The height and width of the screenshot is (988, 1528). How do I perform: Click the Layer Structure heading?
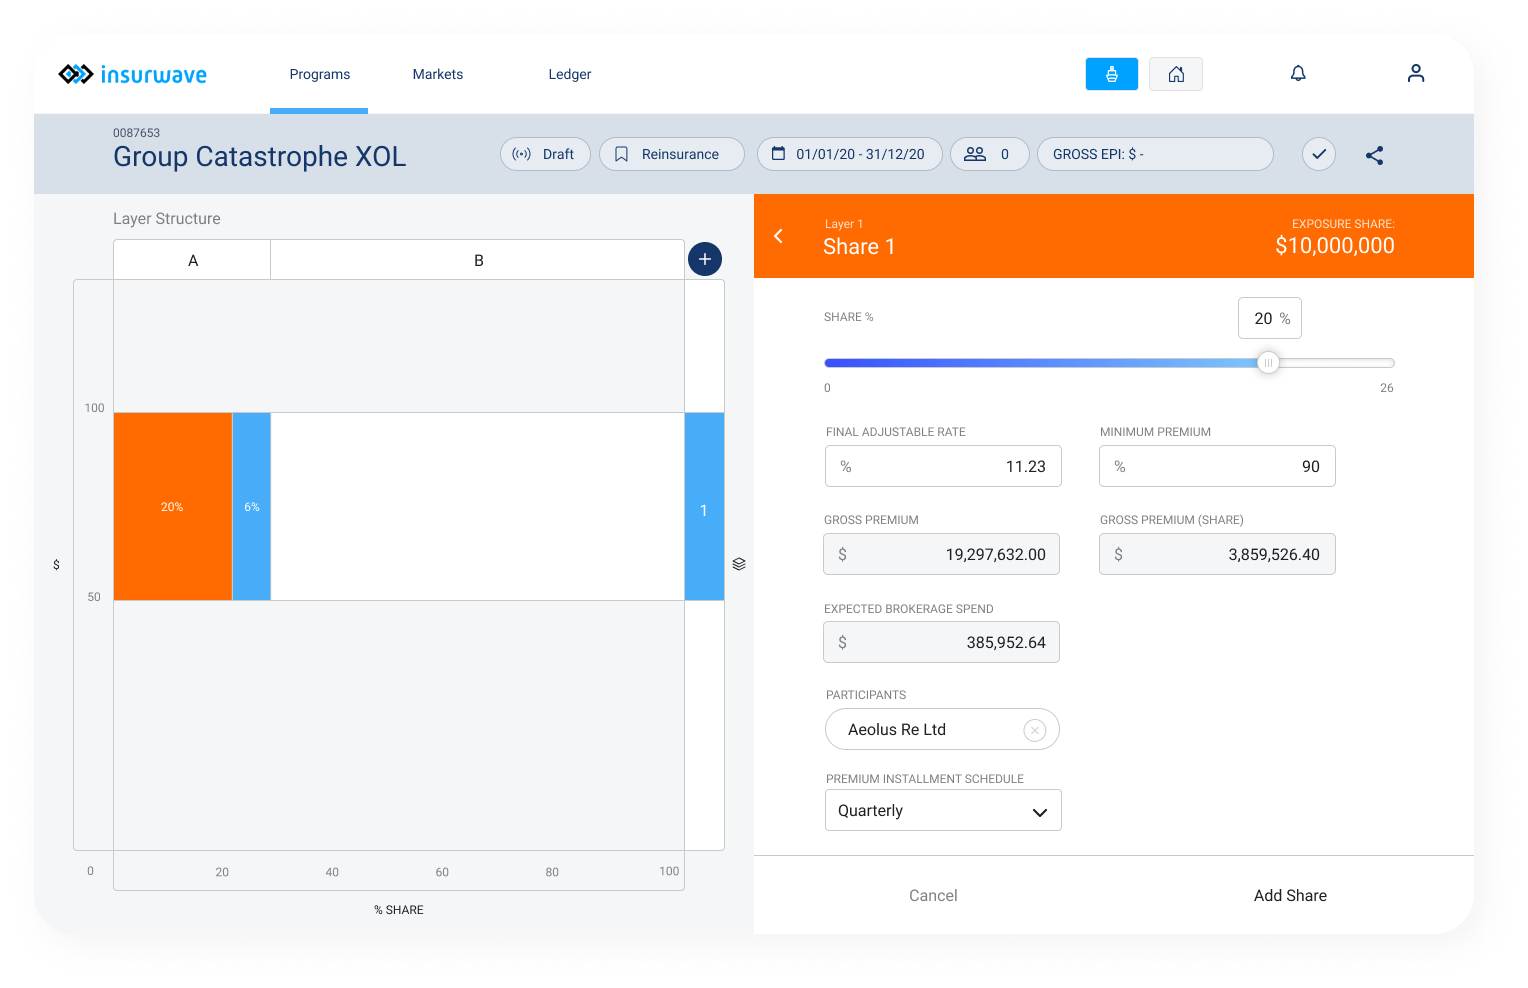click(x=167, y=219)
